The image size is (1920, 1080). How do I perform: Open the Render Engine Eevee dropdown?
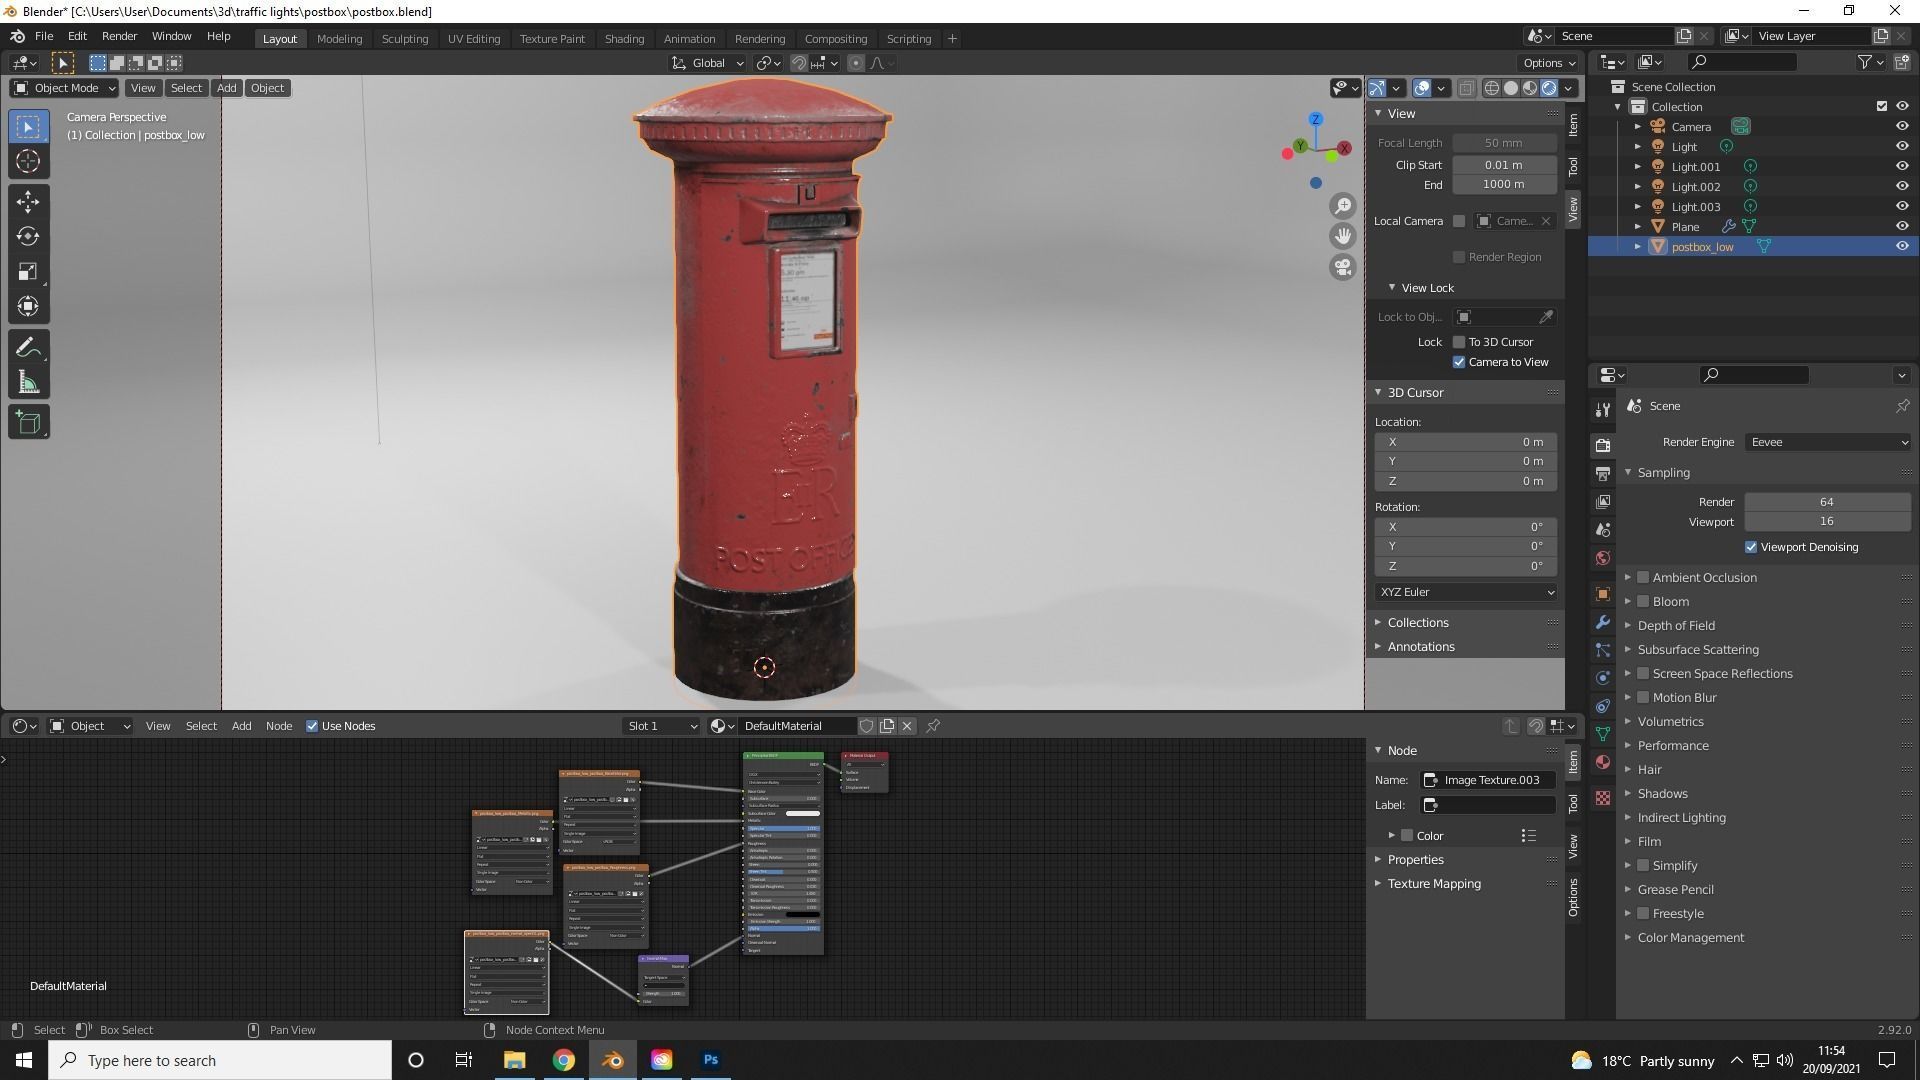(1828, 442)
